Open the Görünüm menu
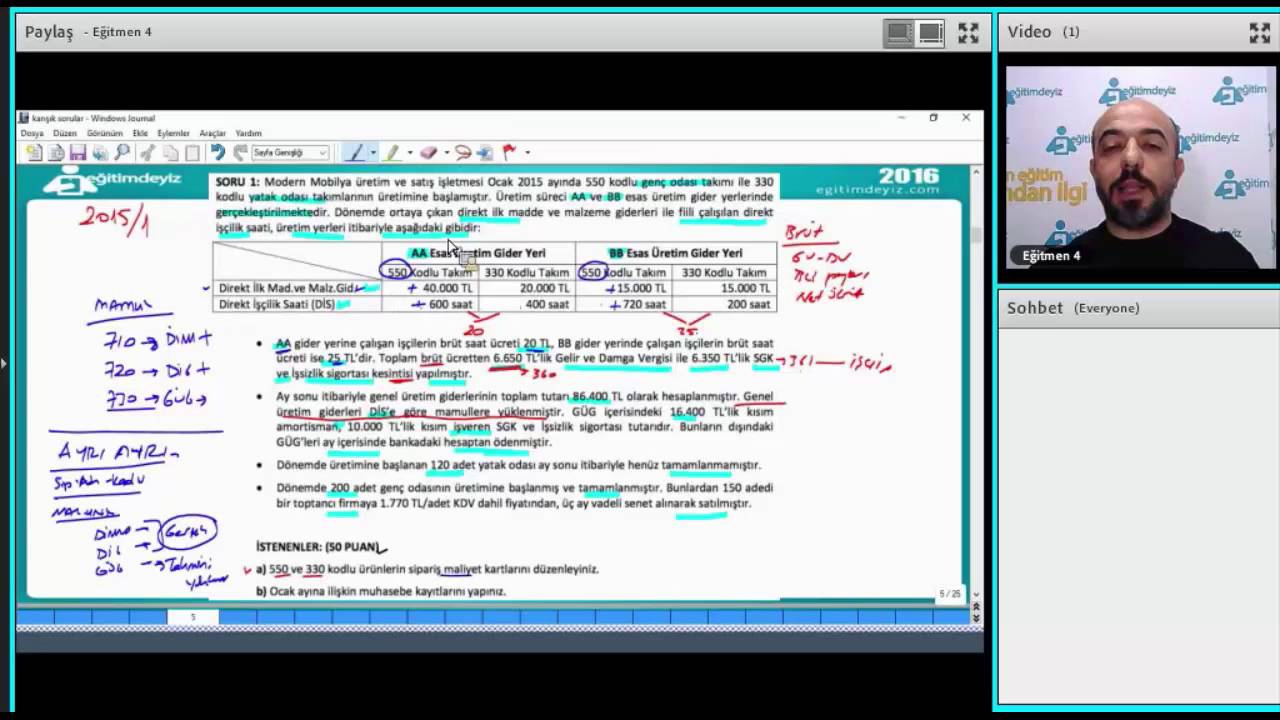 [x=105, y=133]
